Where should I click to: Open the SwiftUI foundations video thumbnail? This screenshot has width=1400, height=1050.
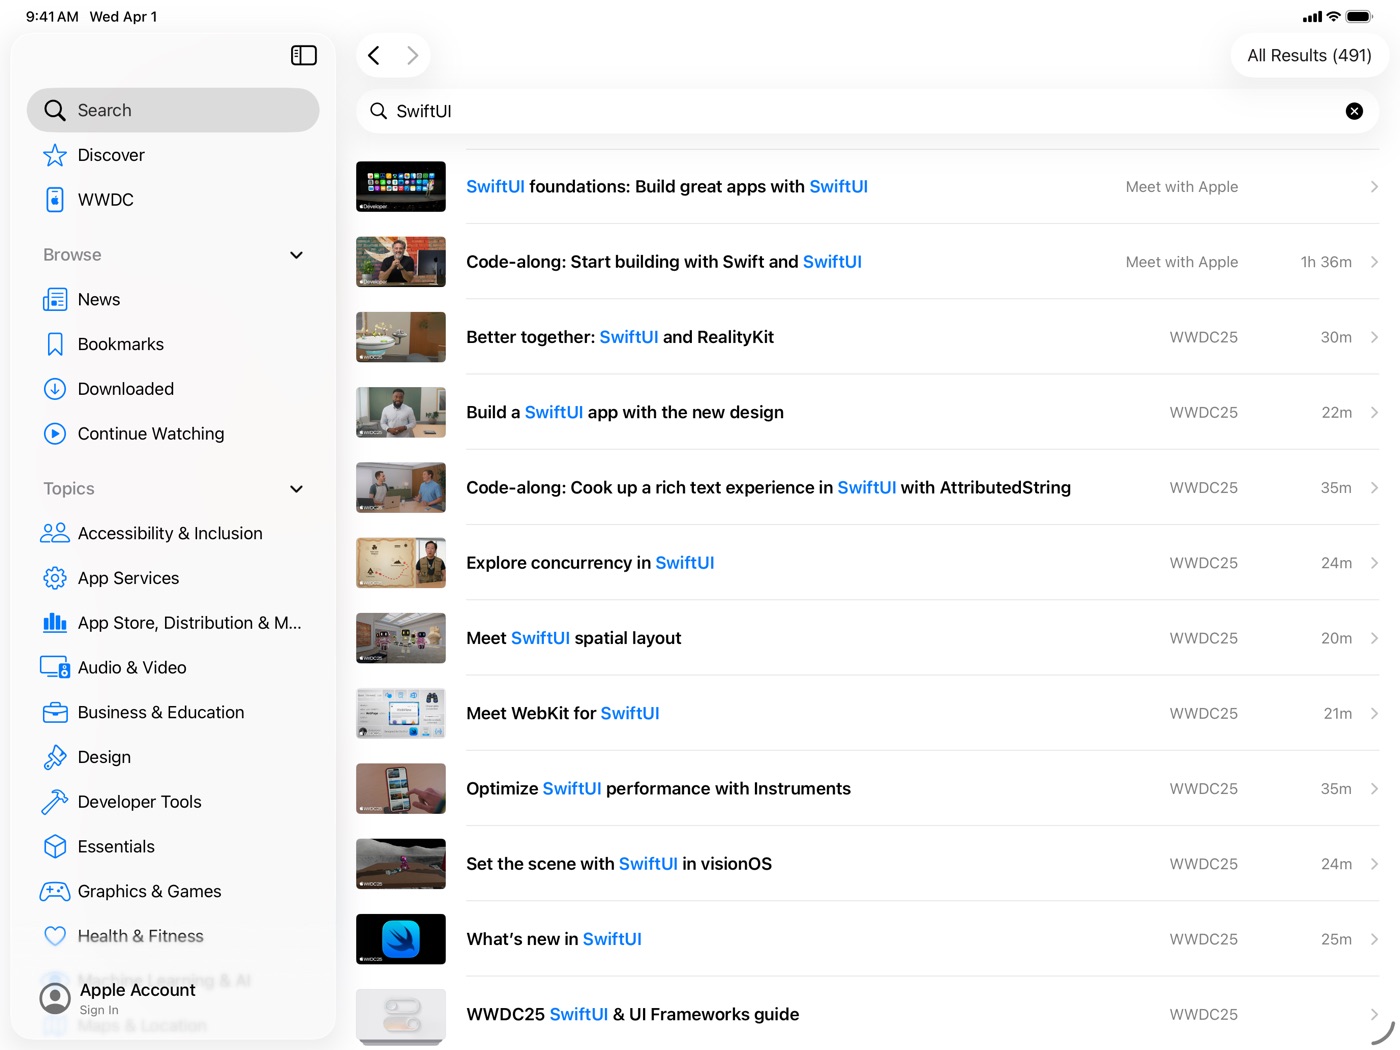click(401, 187)
